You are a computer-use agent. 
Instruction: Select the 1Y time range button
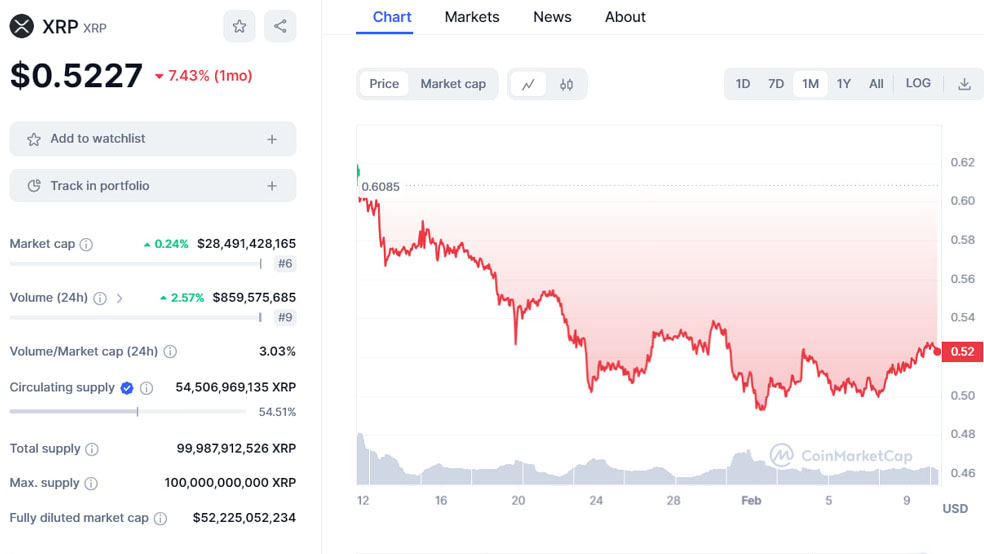click(x=844, y=84)
